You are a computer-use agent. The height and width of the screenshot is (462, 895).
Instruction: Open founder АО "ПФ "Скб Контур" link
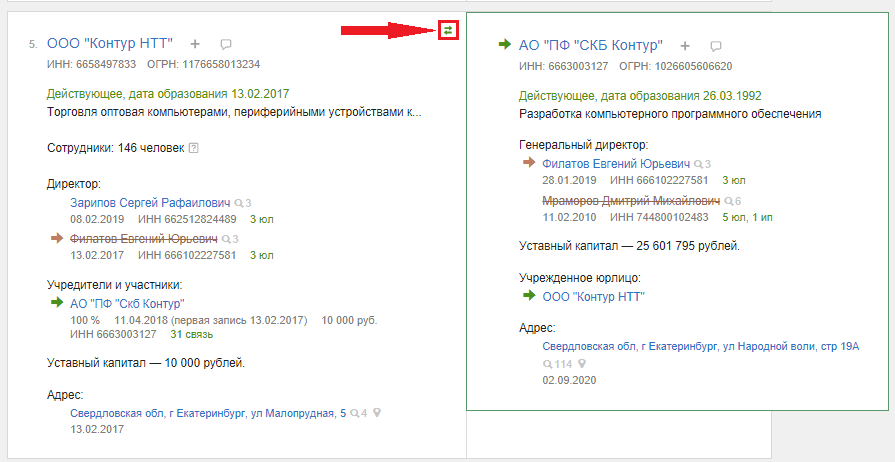[127, 304]
